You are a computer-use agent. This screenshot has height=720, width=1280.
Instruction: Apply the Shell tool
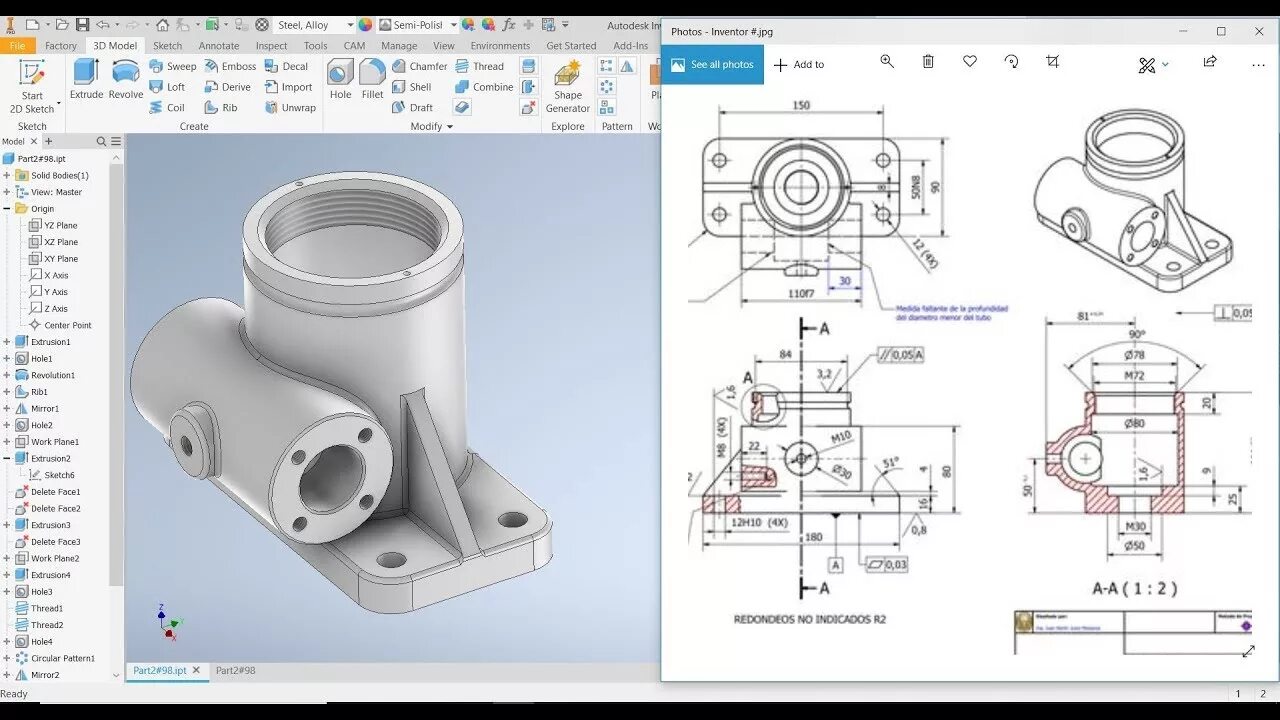click(x=411, y=87)
